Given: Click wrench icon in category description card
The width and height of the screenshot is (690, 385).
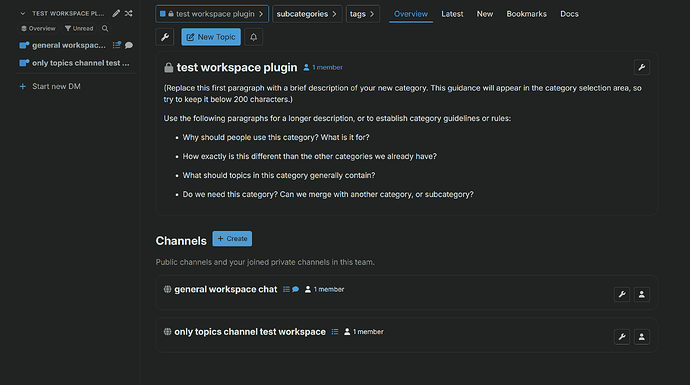Looking at the screenshot, I should [642, 67].
